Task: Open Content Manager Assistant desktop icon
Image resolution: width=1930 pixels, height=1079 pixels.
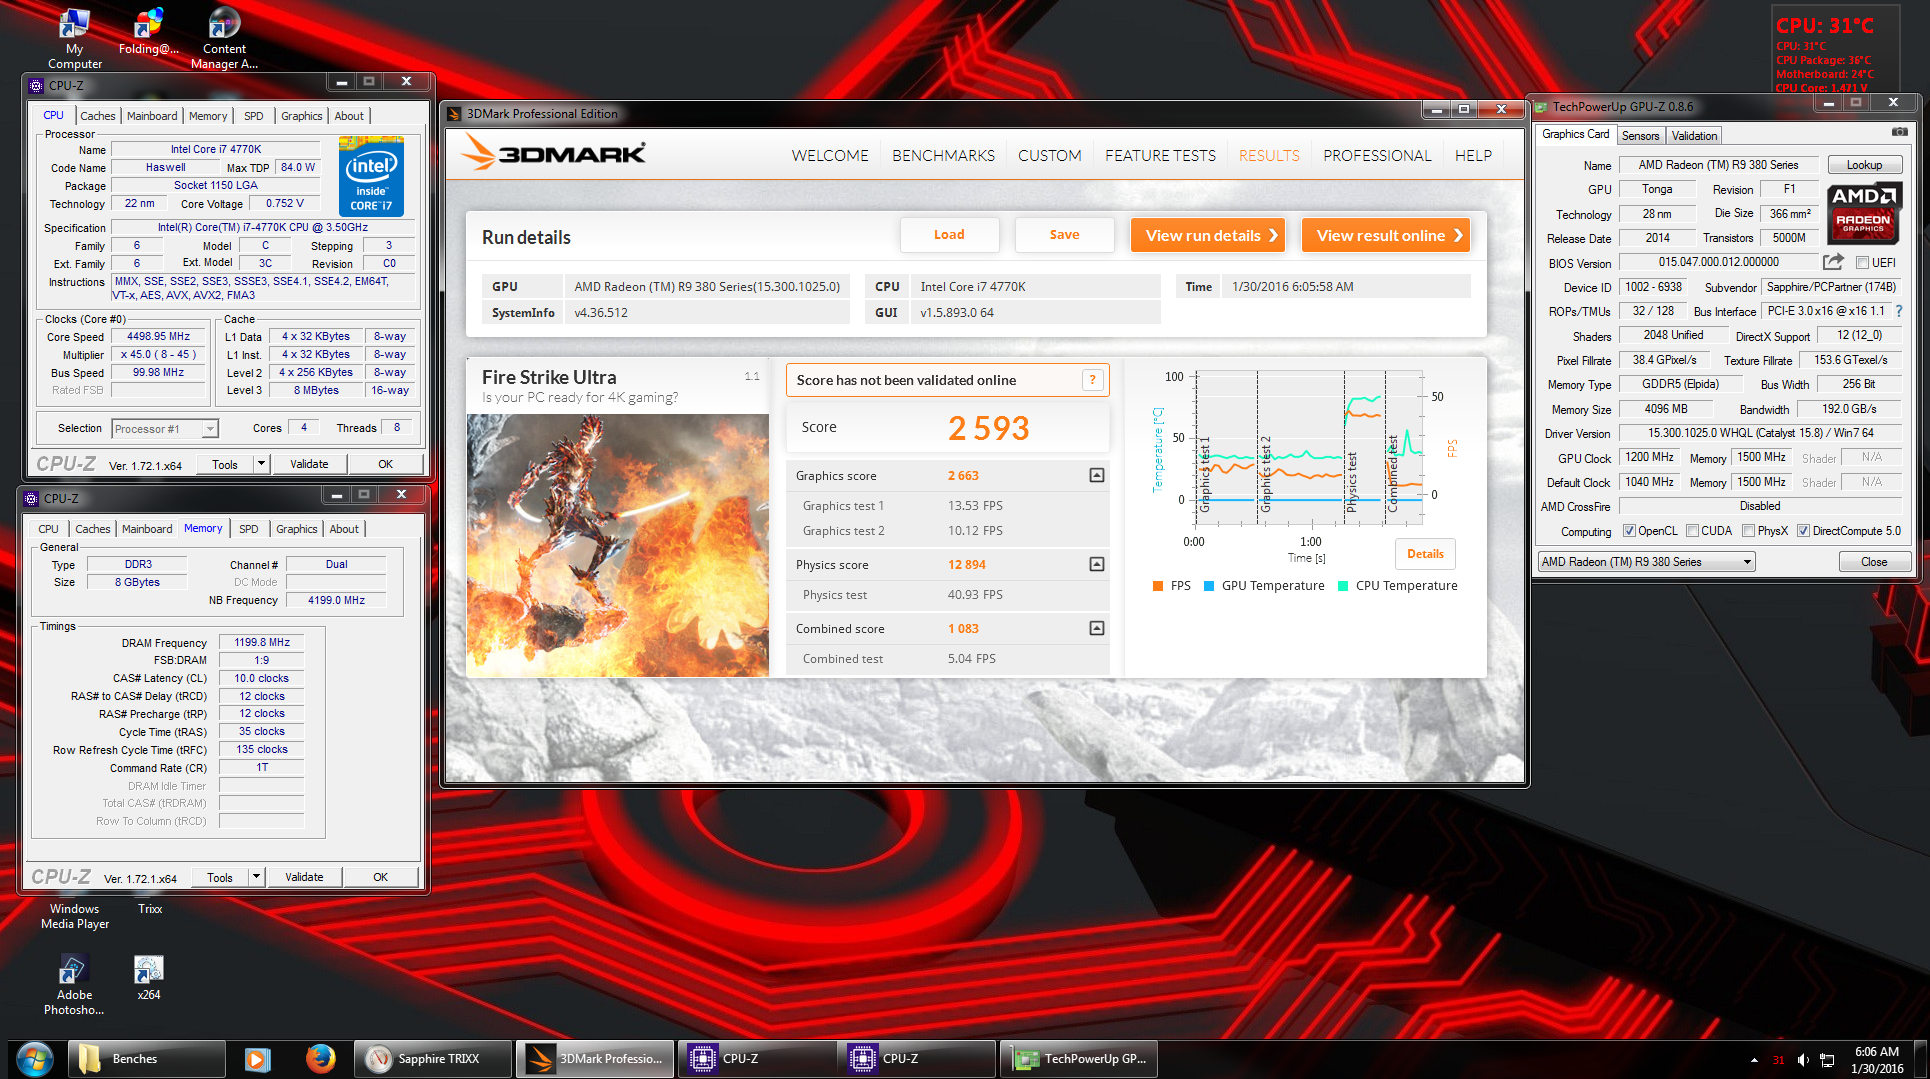Action: point(224,38)
